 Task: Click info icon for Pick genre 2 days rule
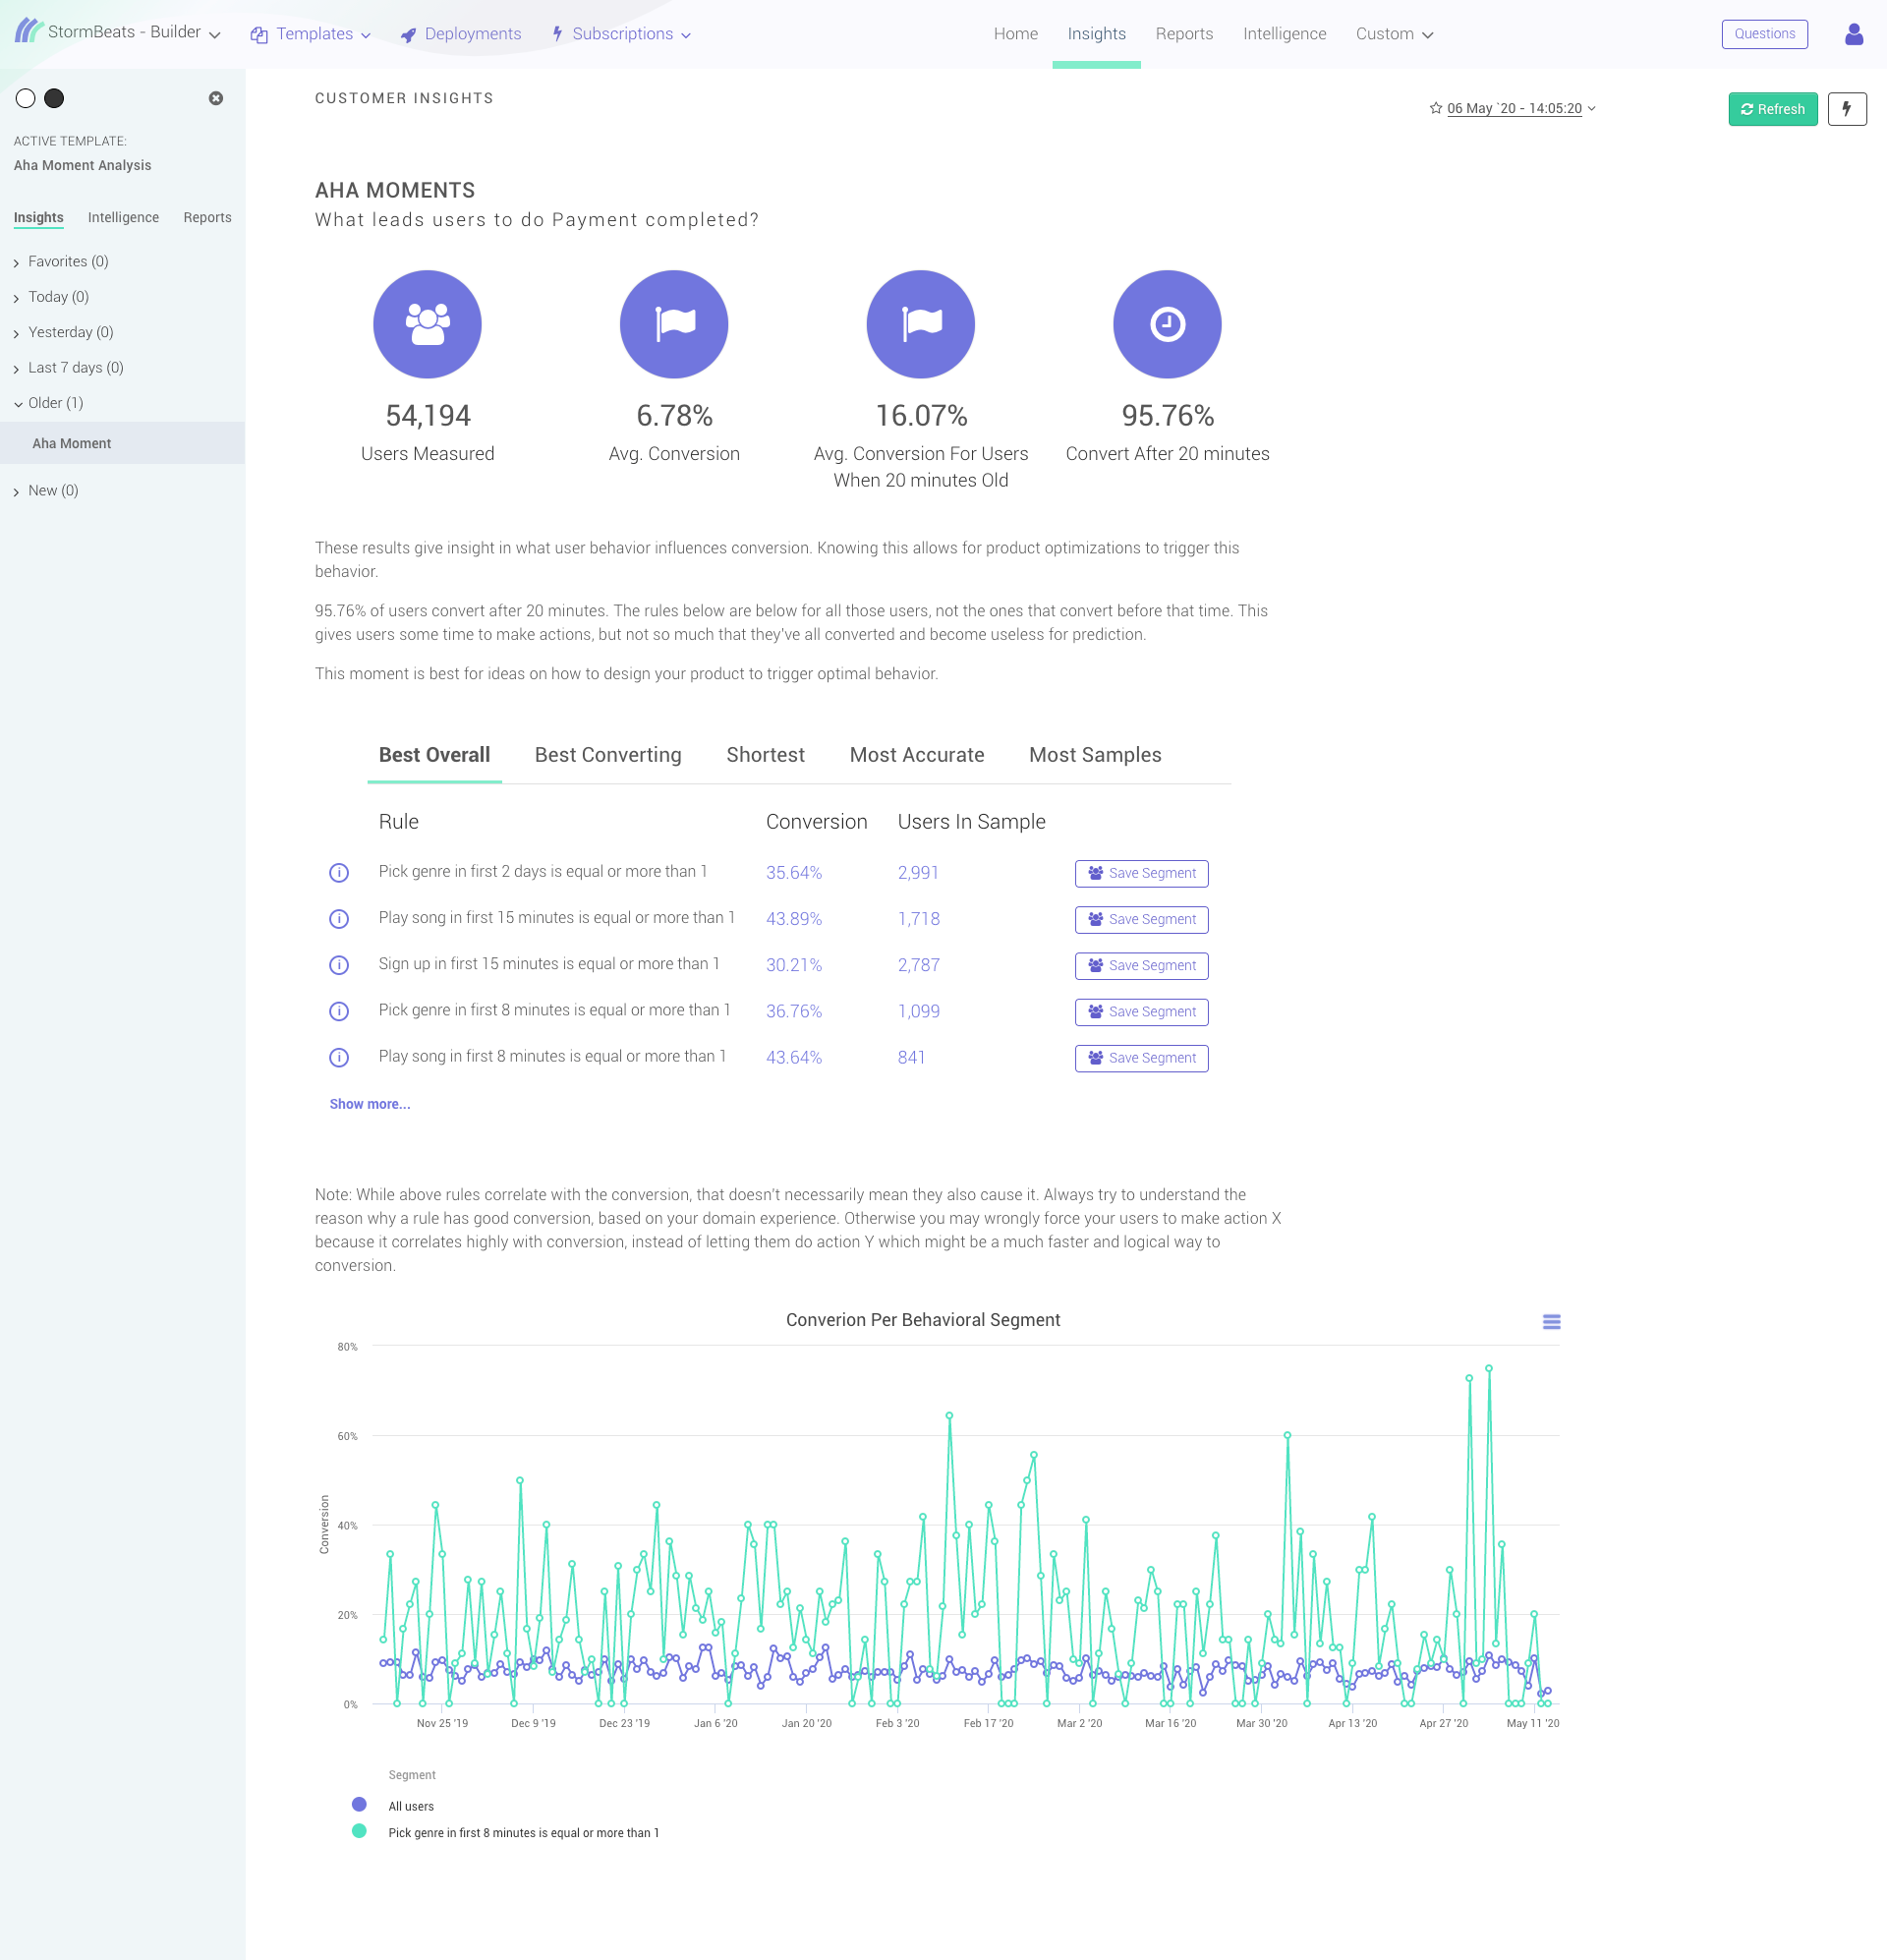(339, 873)
